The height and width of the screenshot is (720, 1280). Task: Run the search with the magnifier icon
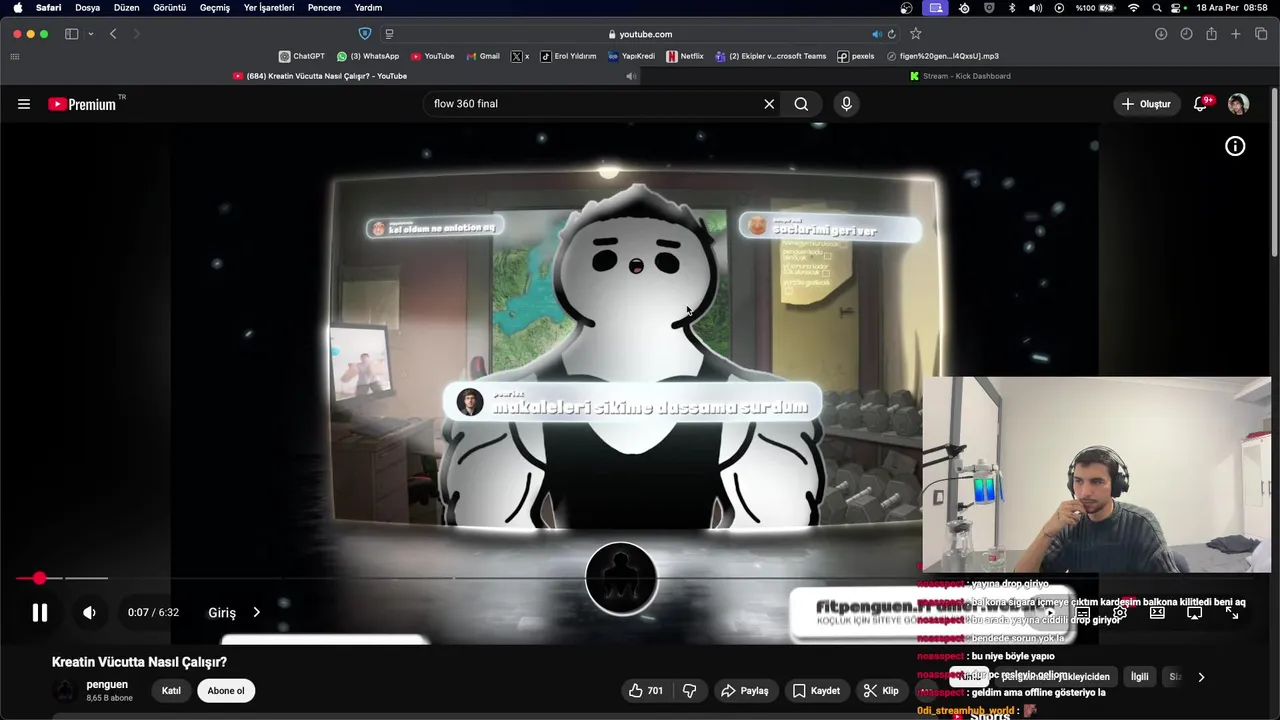click(801, 104)
